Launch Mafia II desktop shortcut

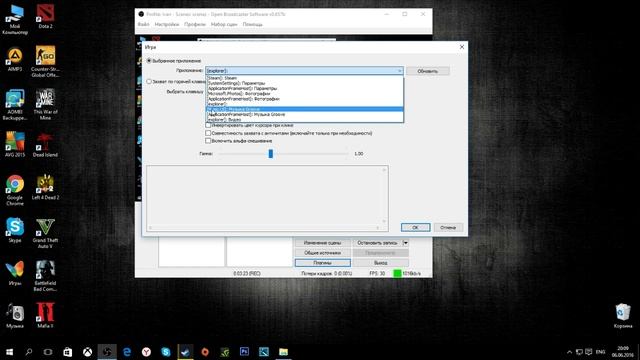pos(45,315)
